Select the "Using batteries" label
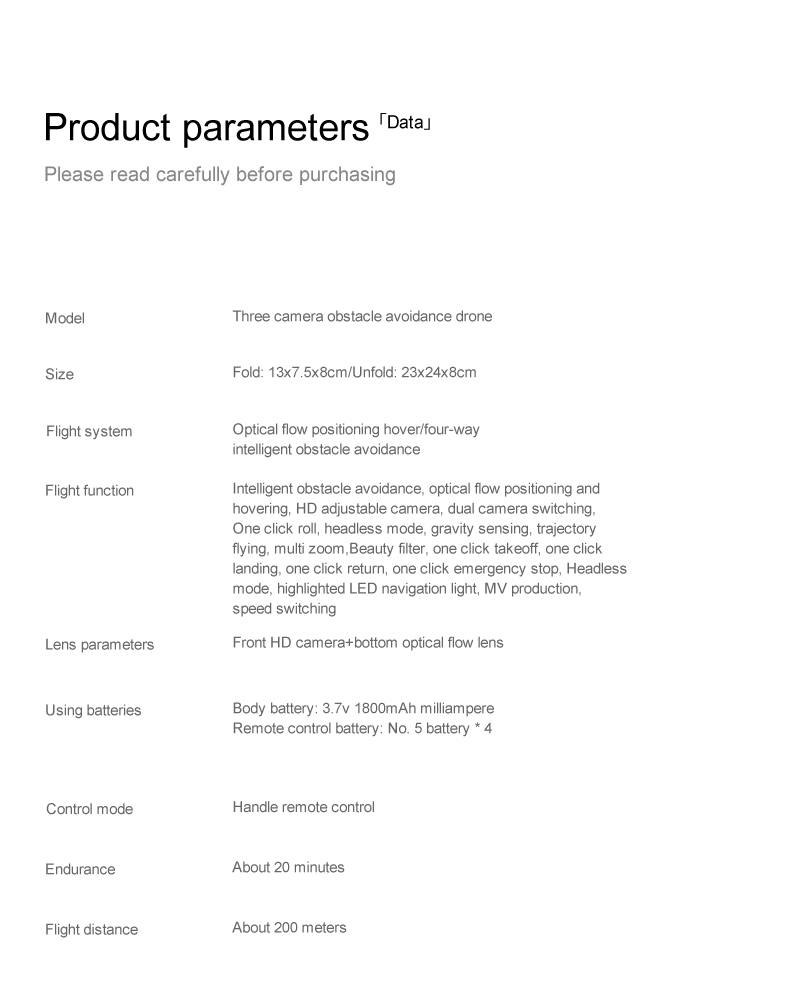The height and width of the screenshot is (995, 790). tap(94, 711)
